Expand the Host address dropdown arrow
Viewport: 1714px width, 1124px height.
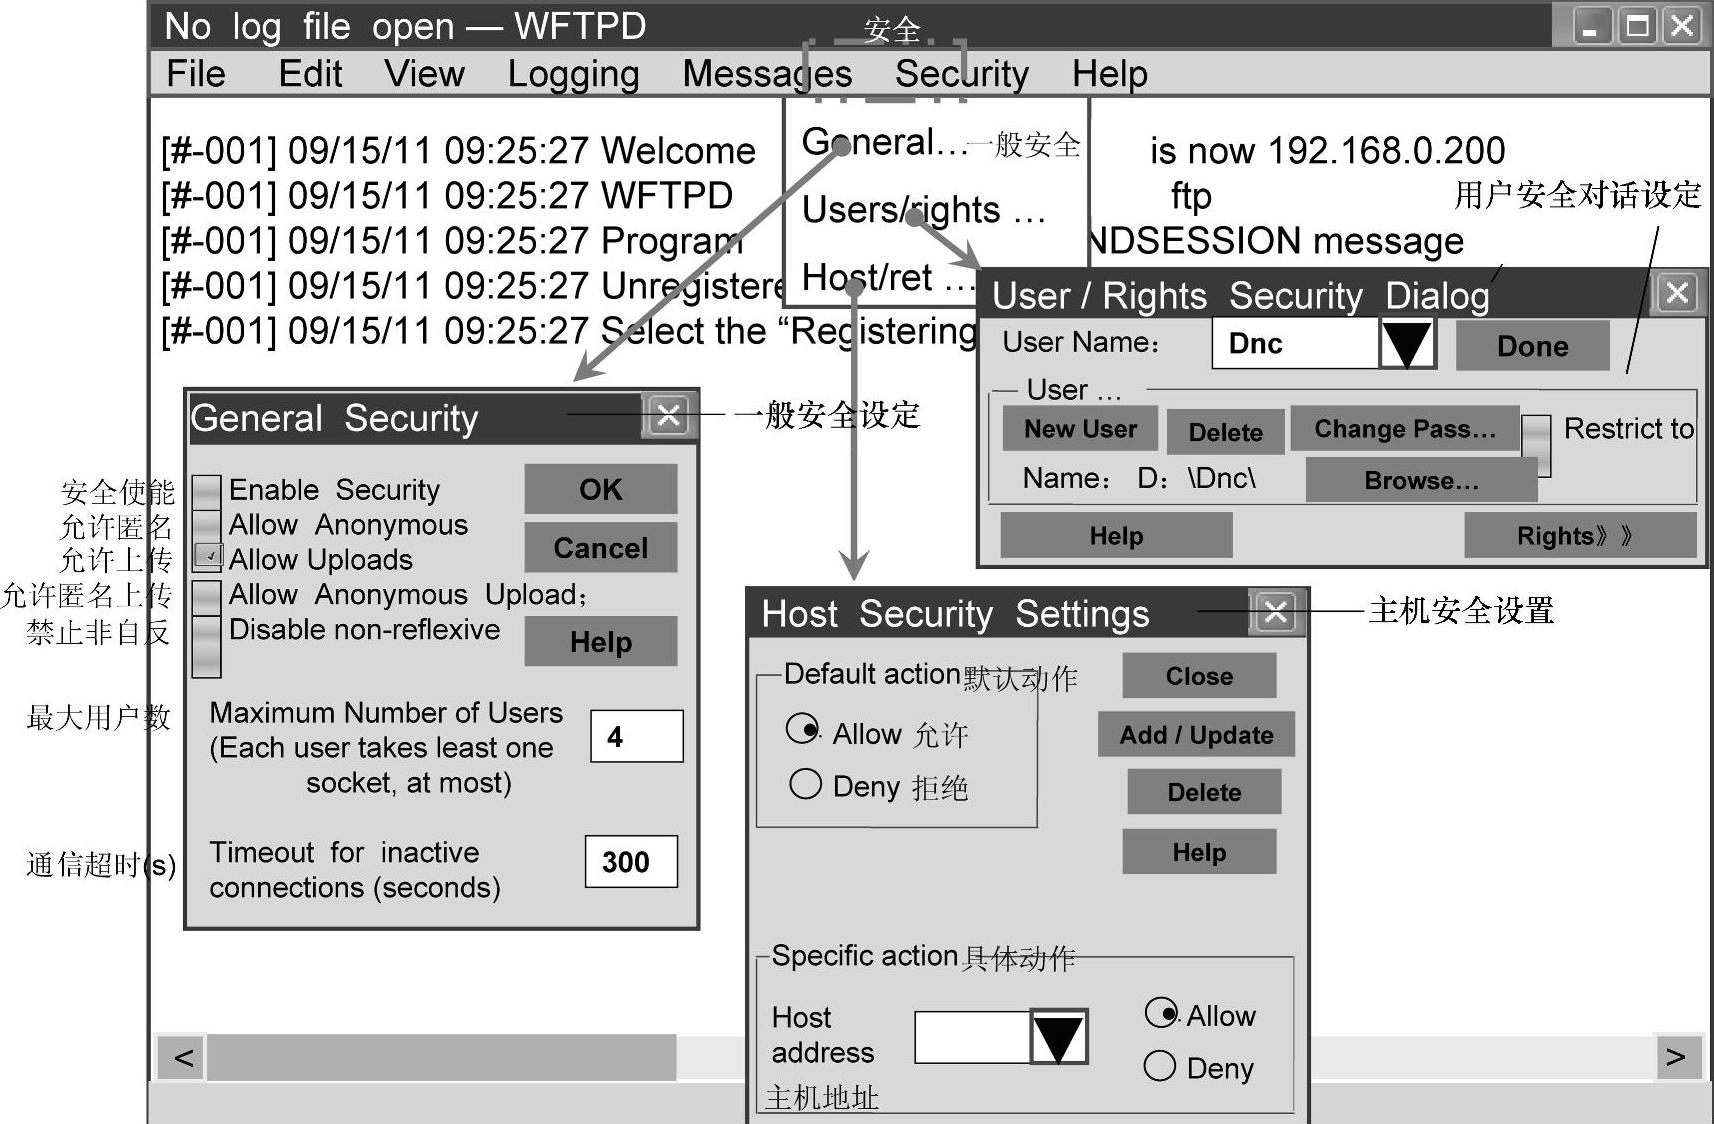click(x=1058, y=1037)
